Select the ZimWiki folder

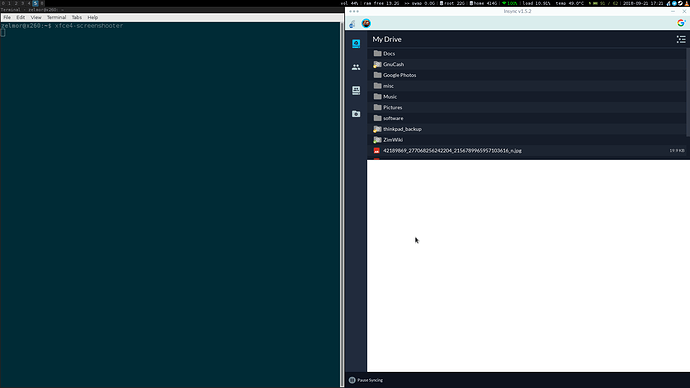coord(526,140)
